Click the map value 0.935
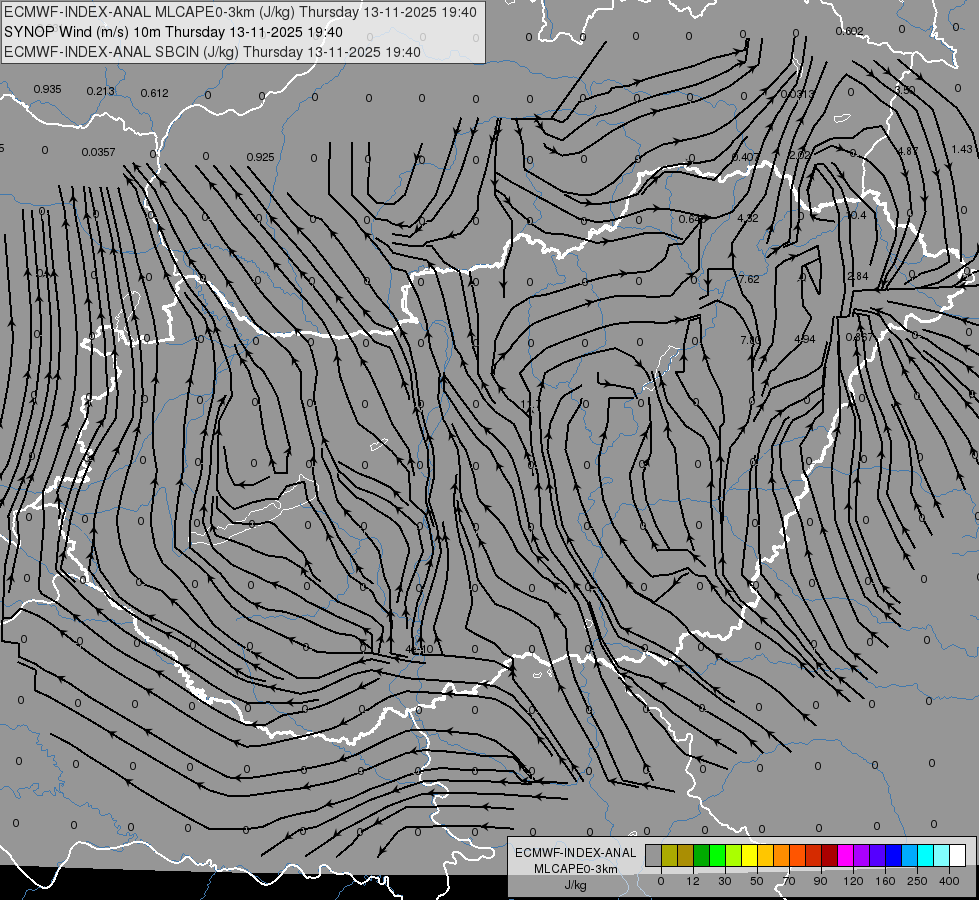This screenshot has height=900, width=979. pos(47,89)
